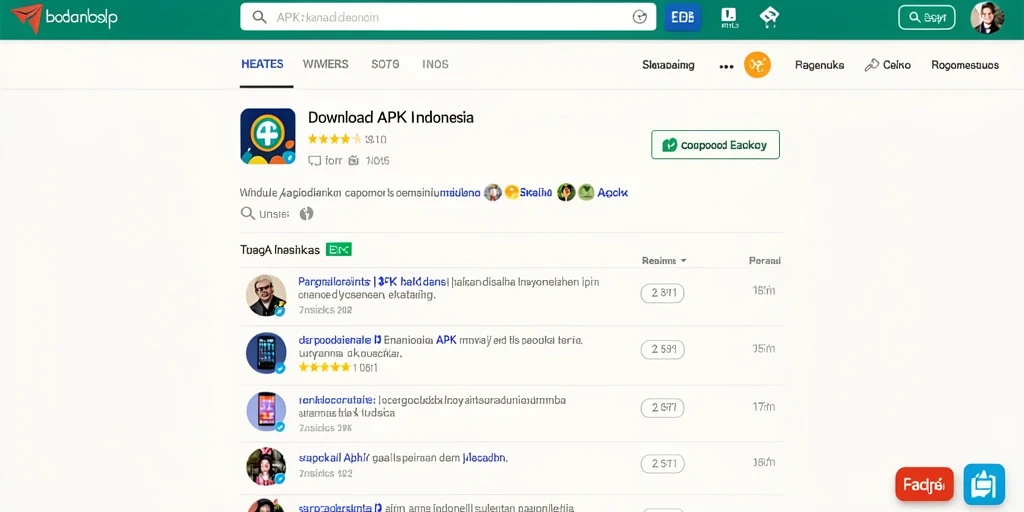Click the Poraad column header
This screenshot has height=512, width=1024.
(x=765, y=261)
